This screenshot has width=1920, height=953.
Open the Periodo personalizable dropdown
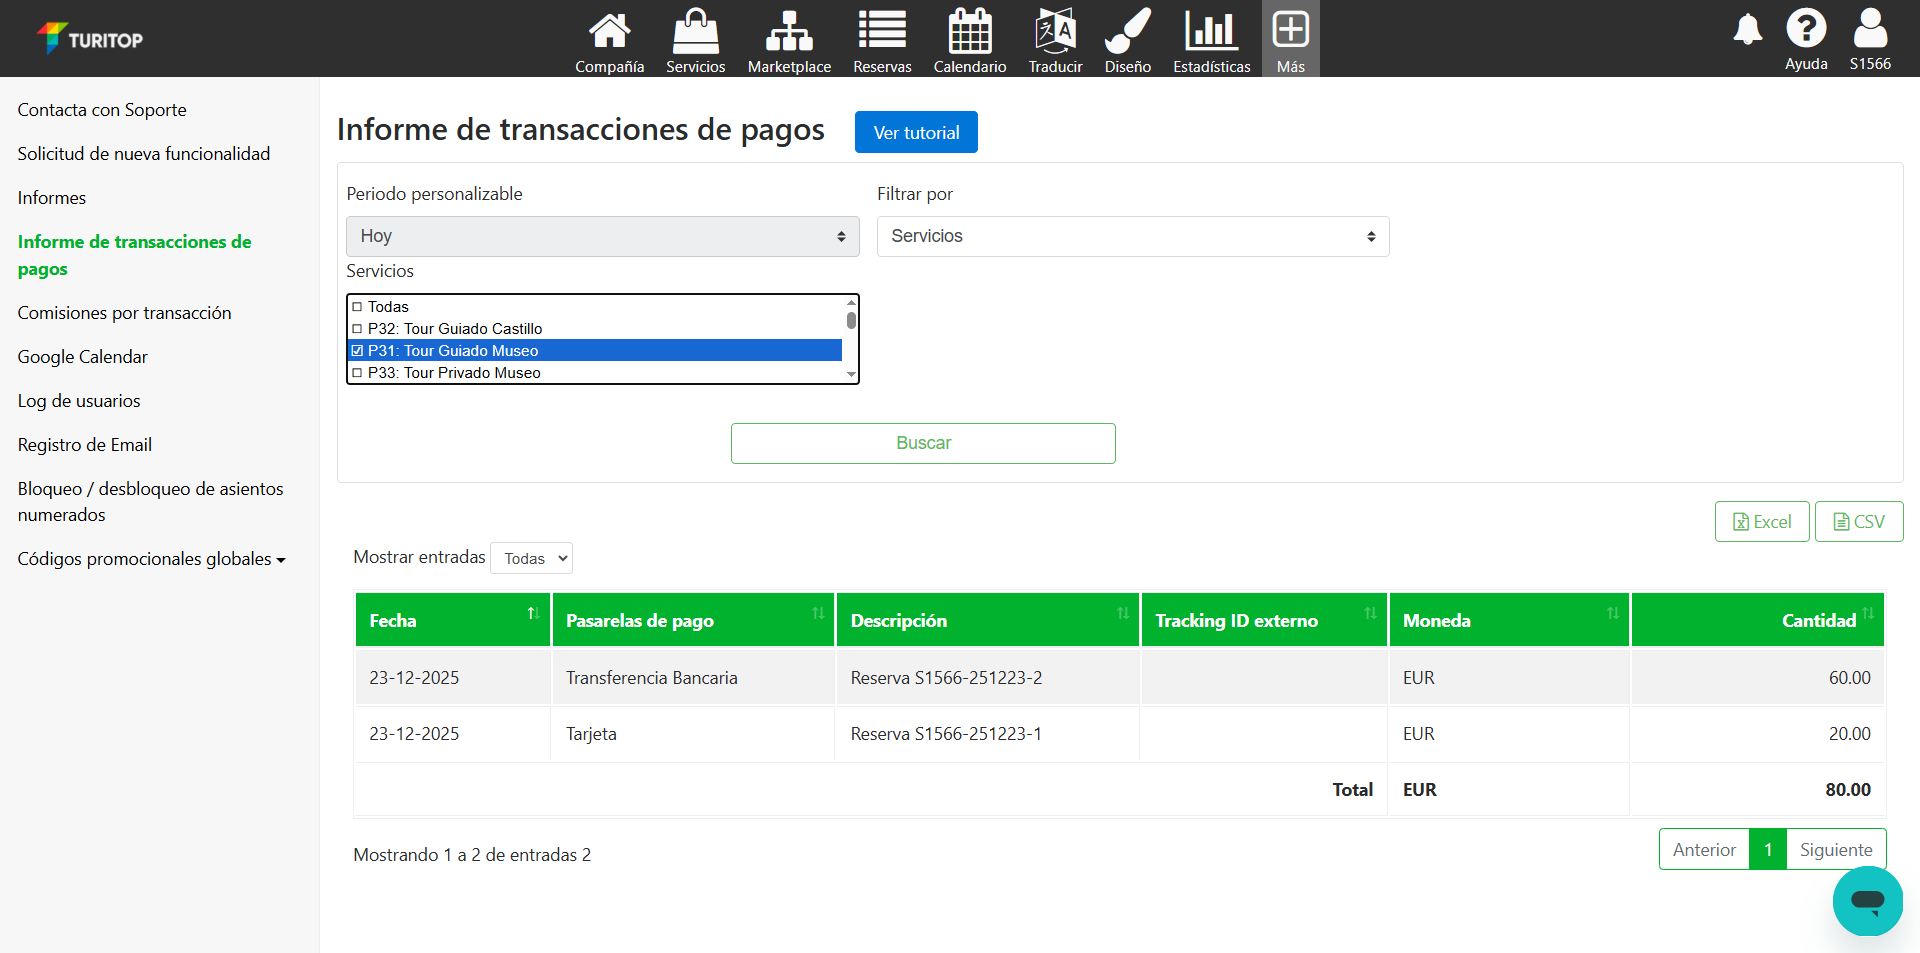(x=602, y=237)
